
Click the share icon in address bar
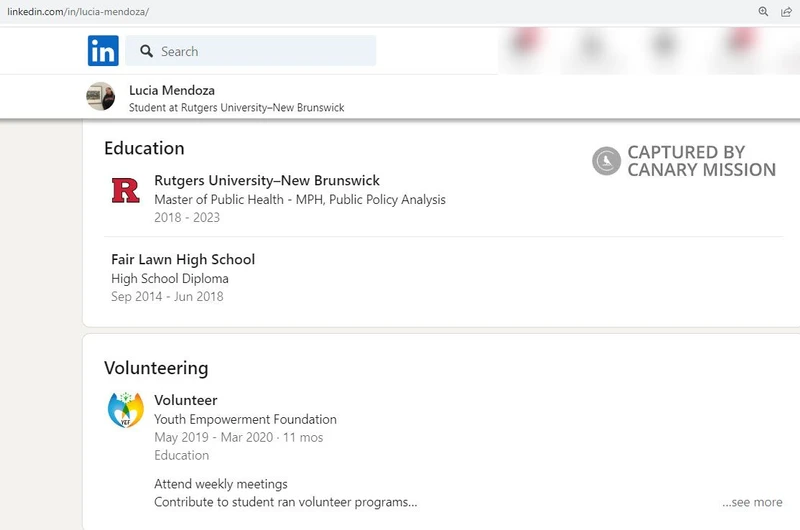[x=786, y=11]
